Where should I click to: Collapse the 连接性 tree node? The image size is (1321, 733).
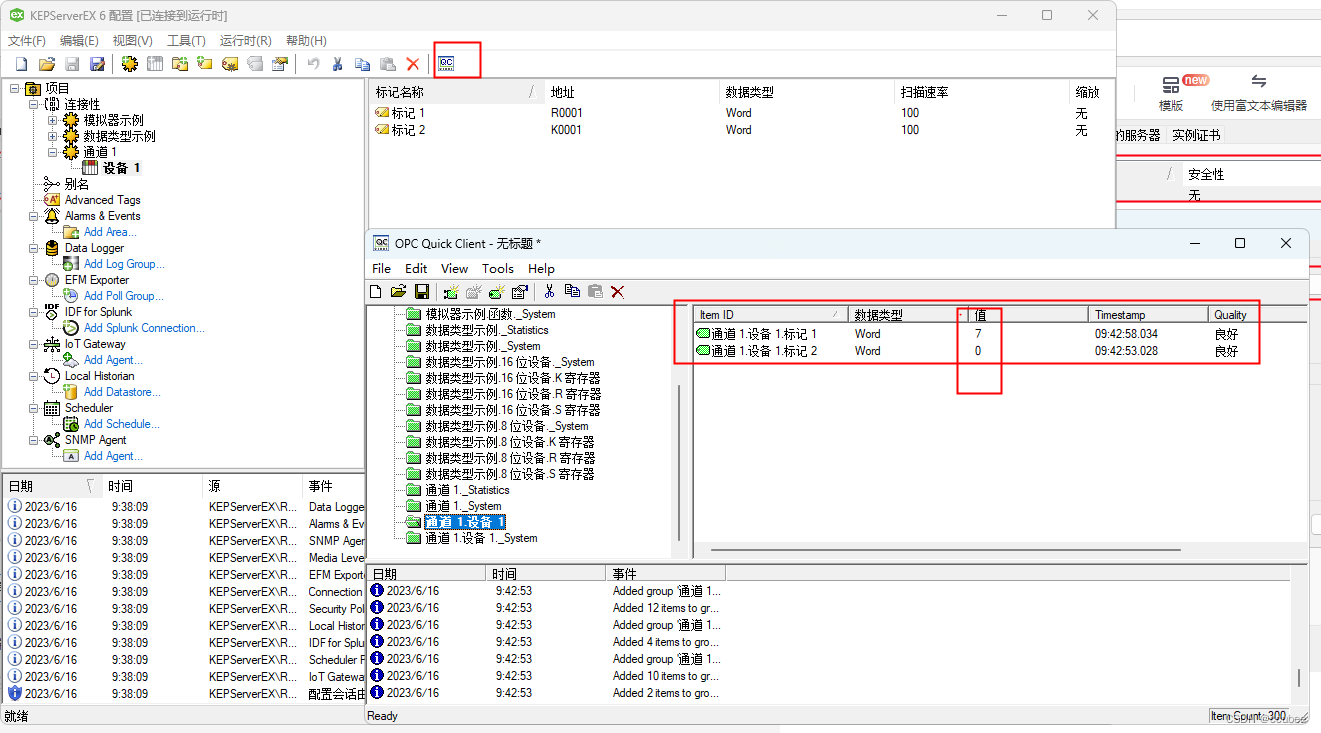(x=34, y=104)
